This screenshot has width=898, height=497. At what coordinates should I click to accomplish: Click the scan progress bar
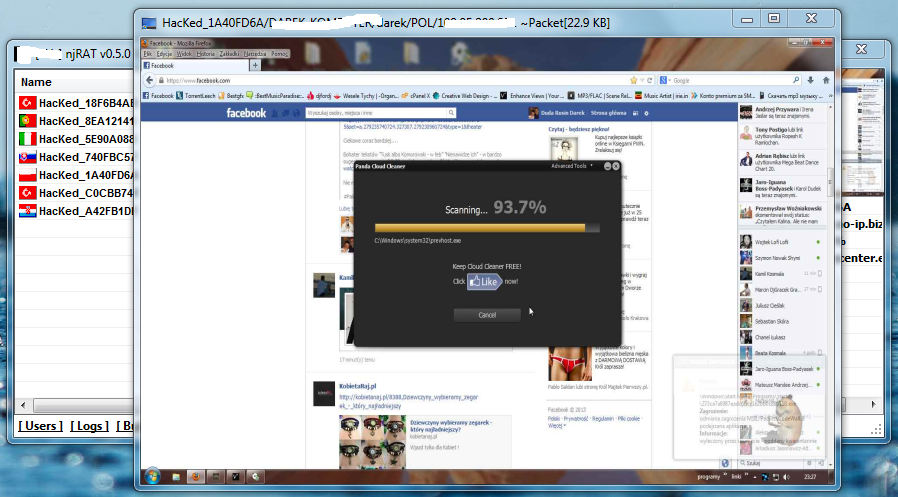tap(487, 228)
